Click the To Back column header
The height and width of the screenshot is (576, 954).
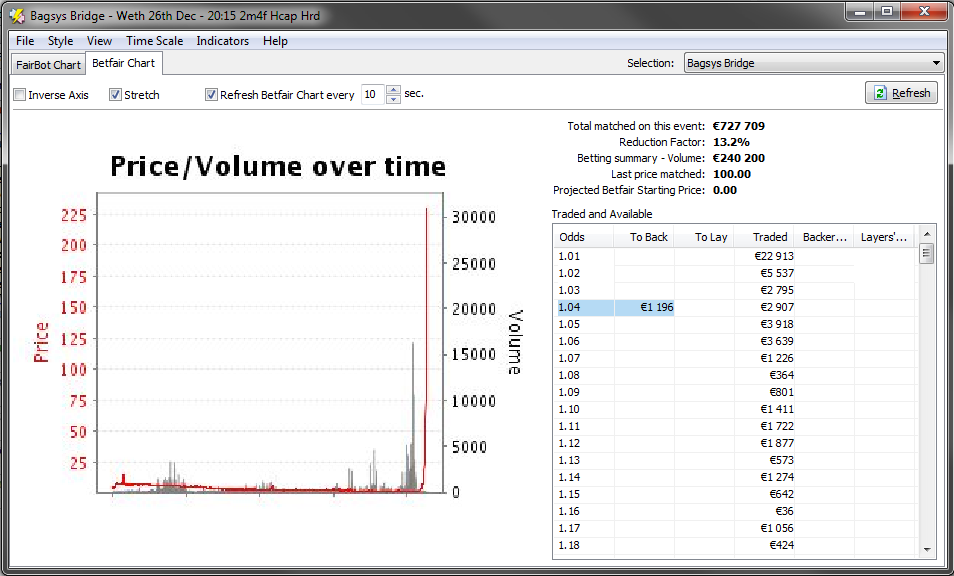click(644, 237)
